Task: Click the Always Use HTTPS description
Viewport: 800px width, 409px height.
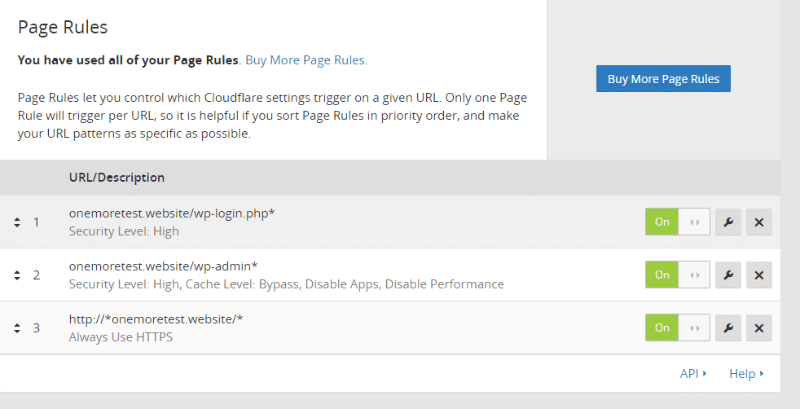Action: 121,337
